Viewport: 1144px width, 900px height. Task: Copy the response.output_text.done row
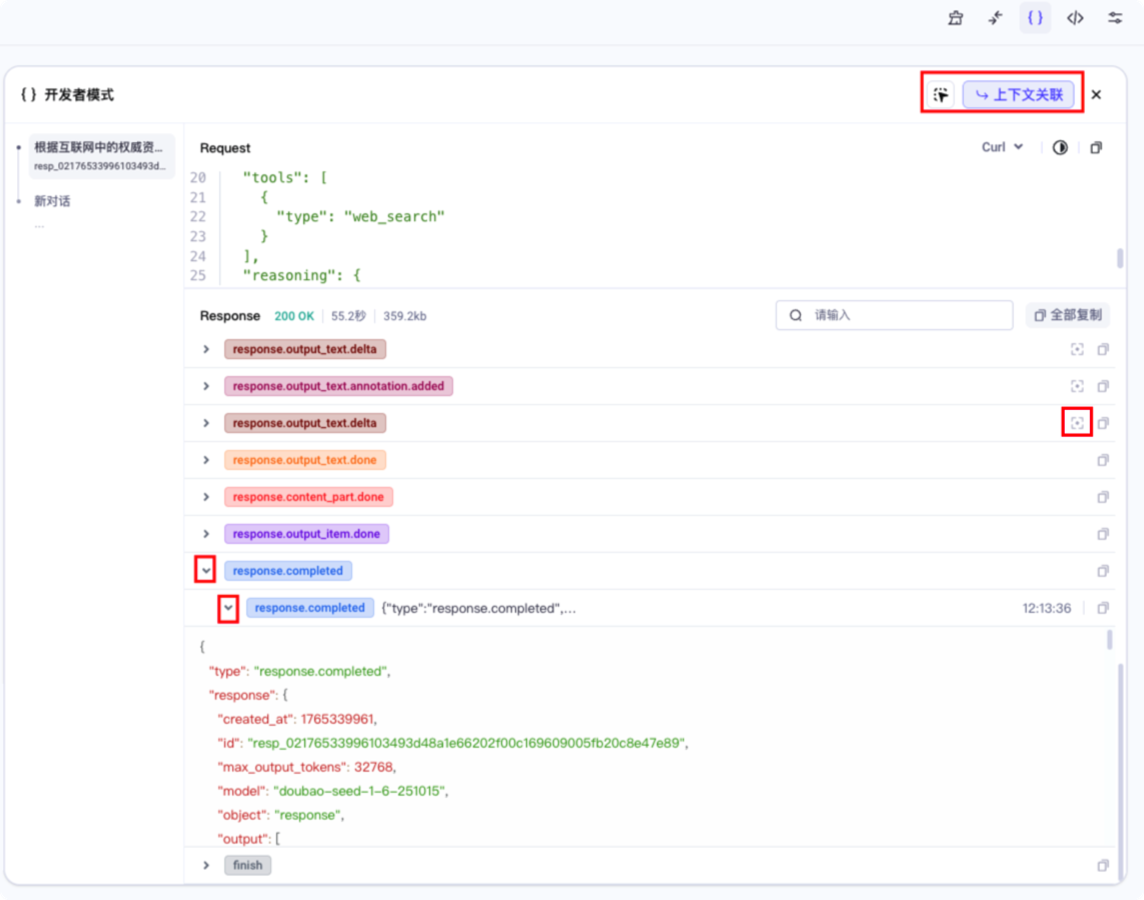point(1103,460)
